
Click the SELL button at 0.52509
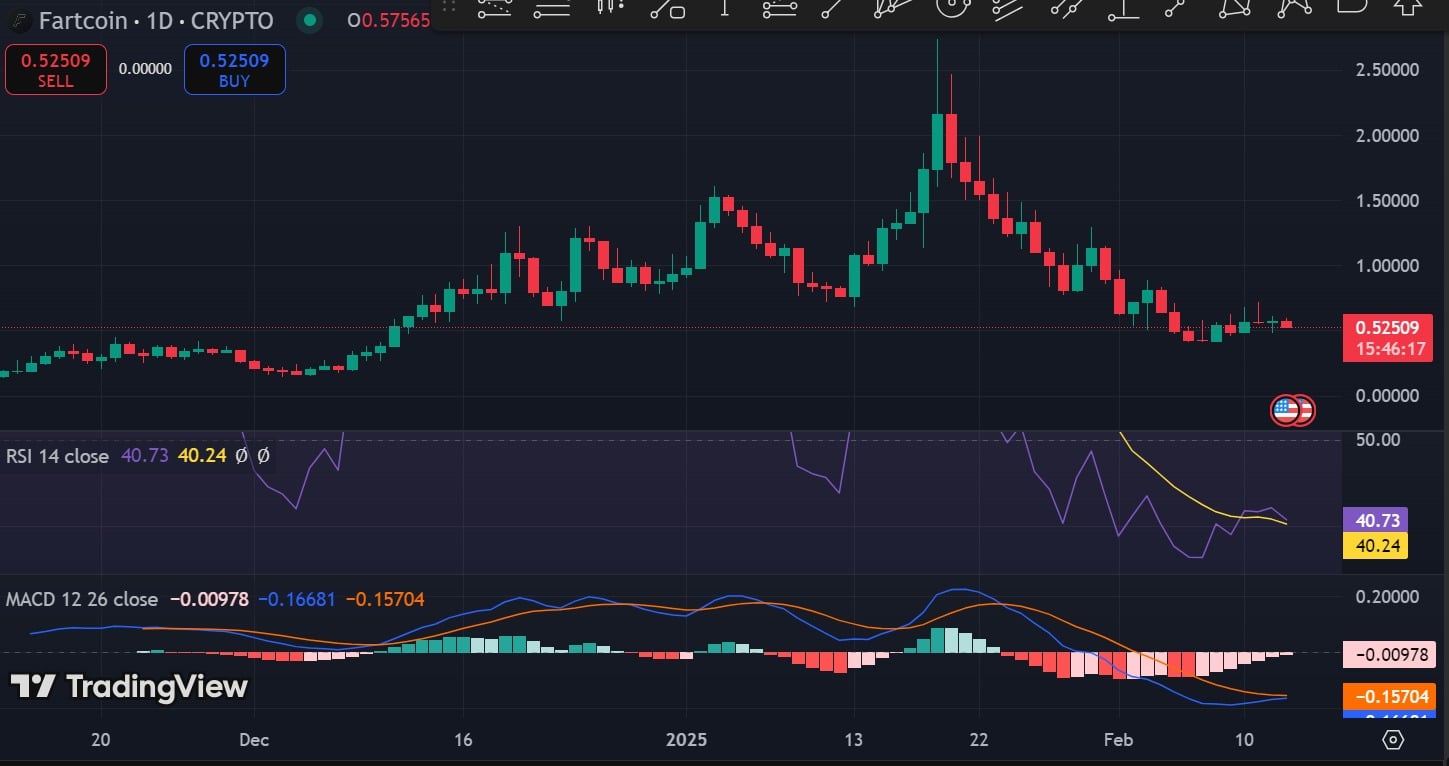pyautogui.click(x=56, y=70)
